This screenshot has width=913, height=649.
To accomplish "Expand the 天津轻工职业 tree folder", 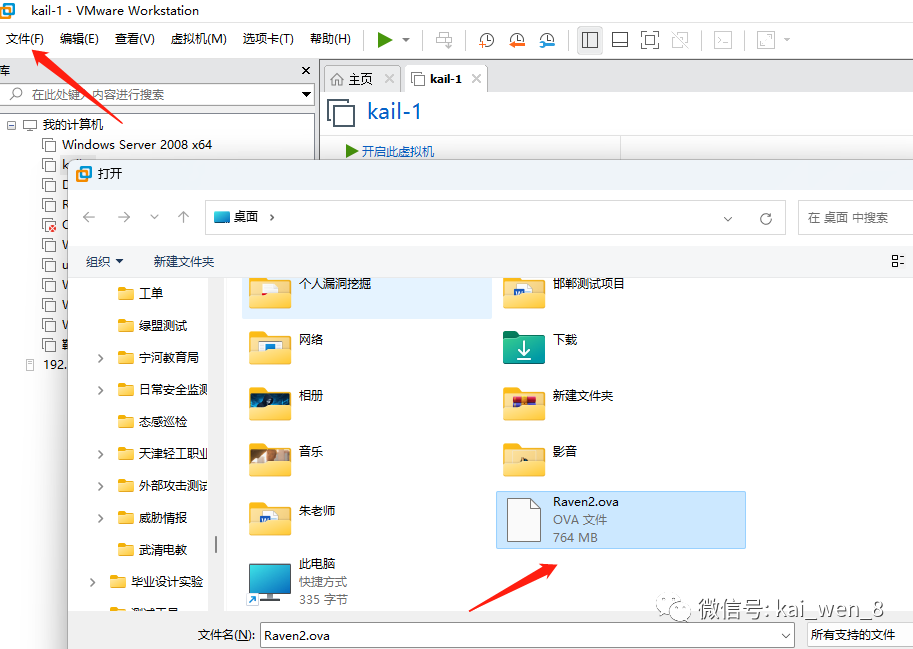I will pyautogui.click(x=100, y=454).
